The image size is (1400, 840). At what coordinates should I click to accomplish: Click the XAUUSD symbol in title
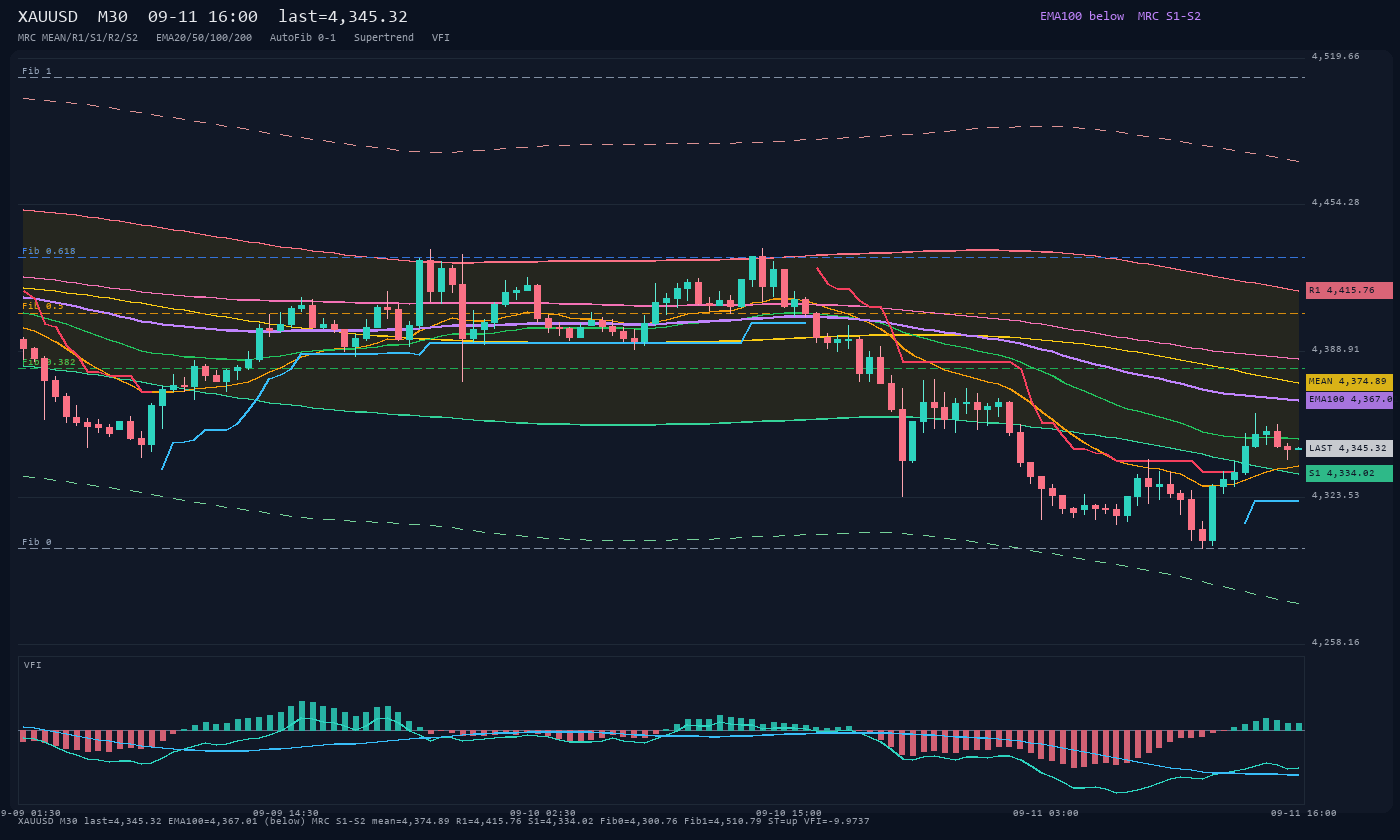(x=49, y=17)
